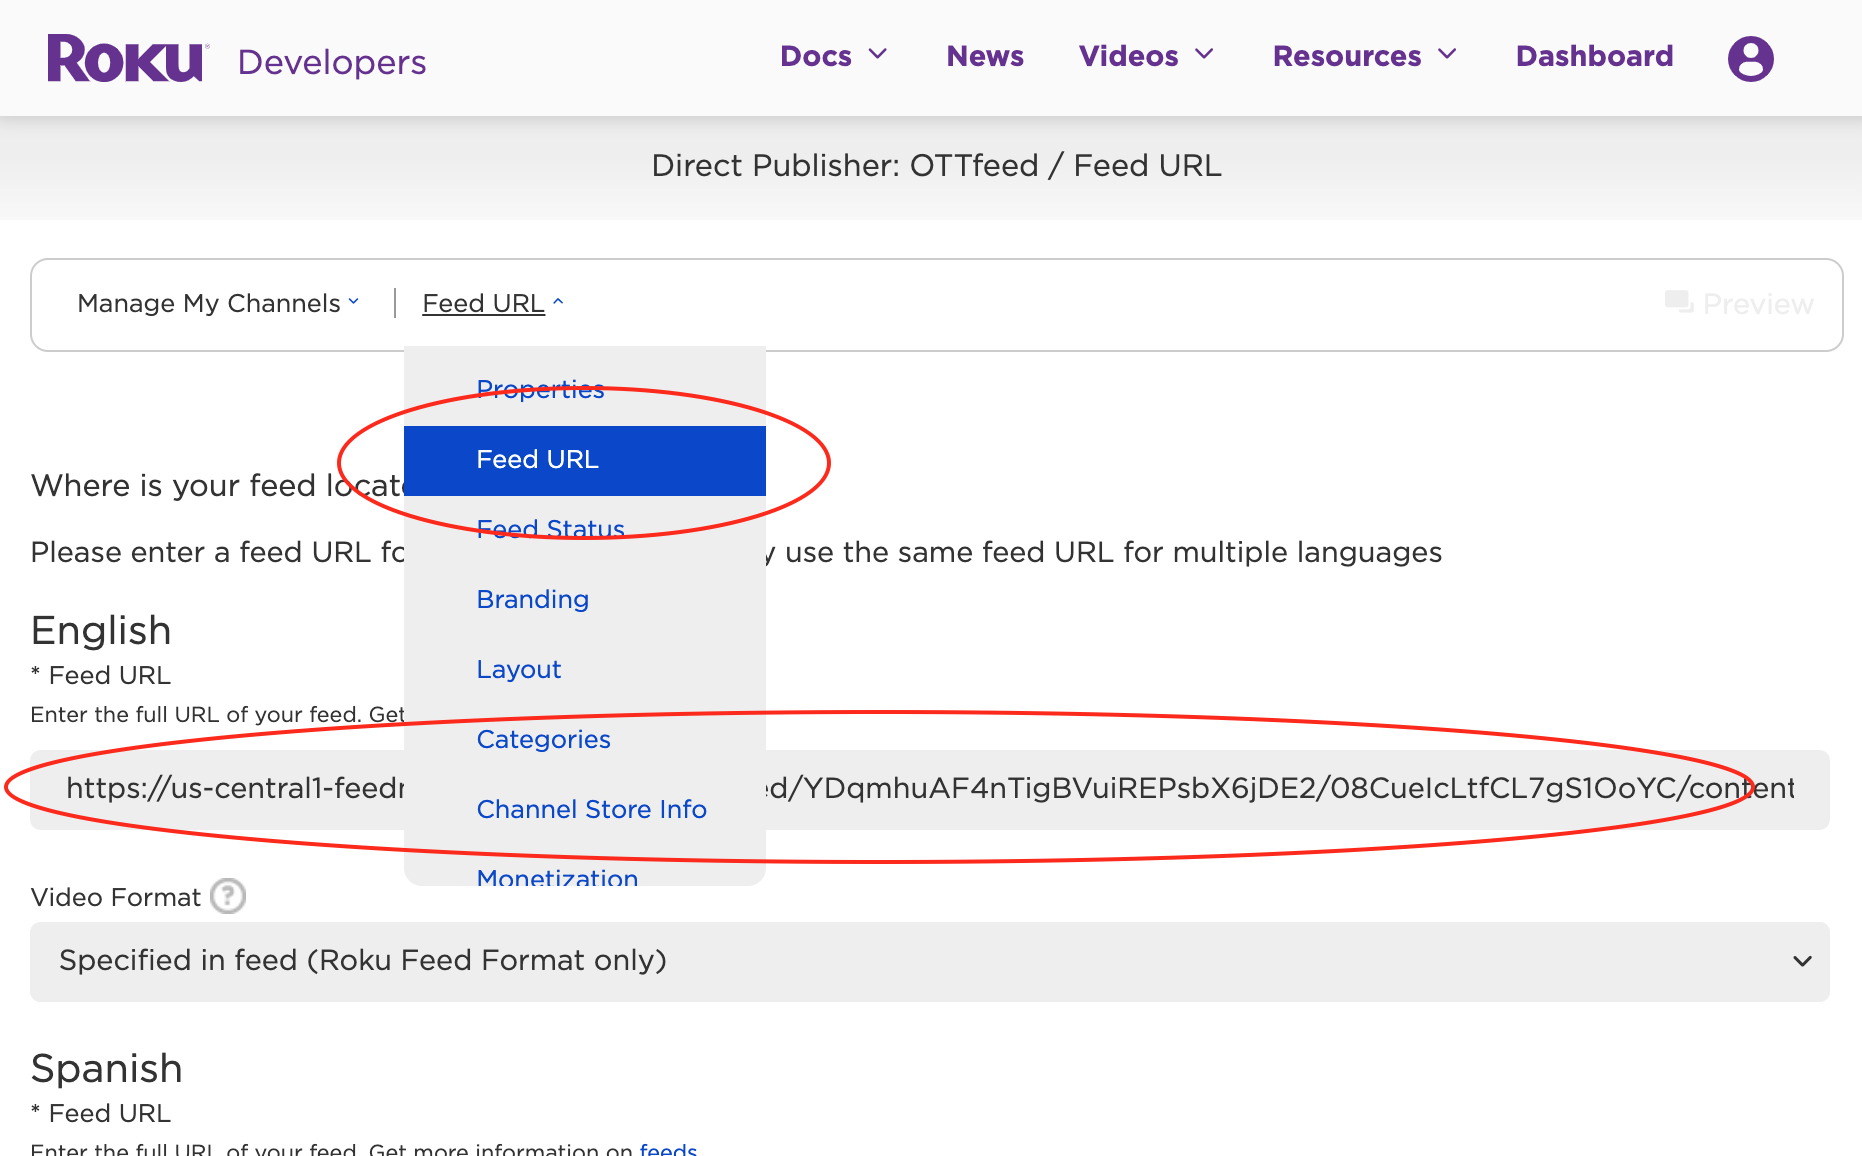Select Monetization from the menu
This screenshot has height=1156, width=1862.
(557, 878)
